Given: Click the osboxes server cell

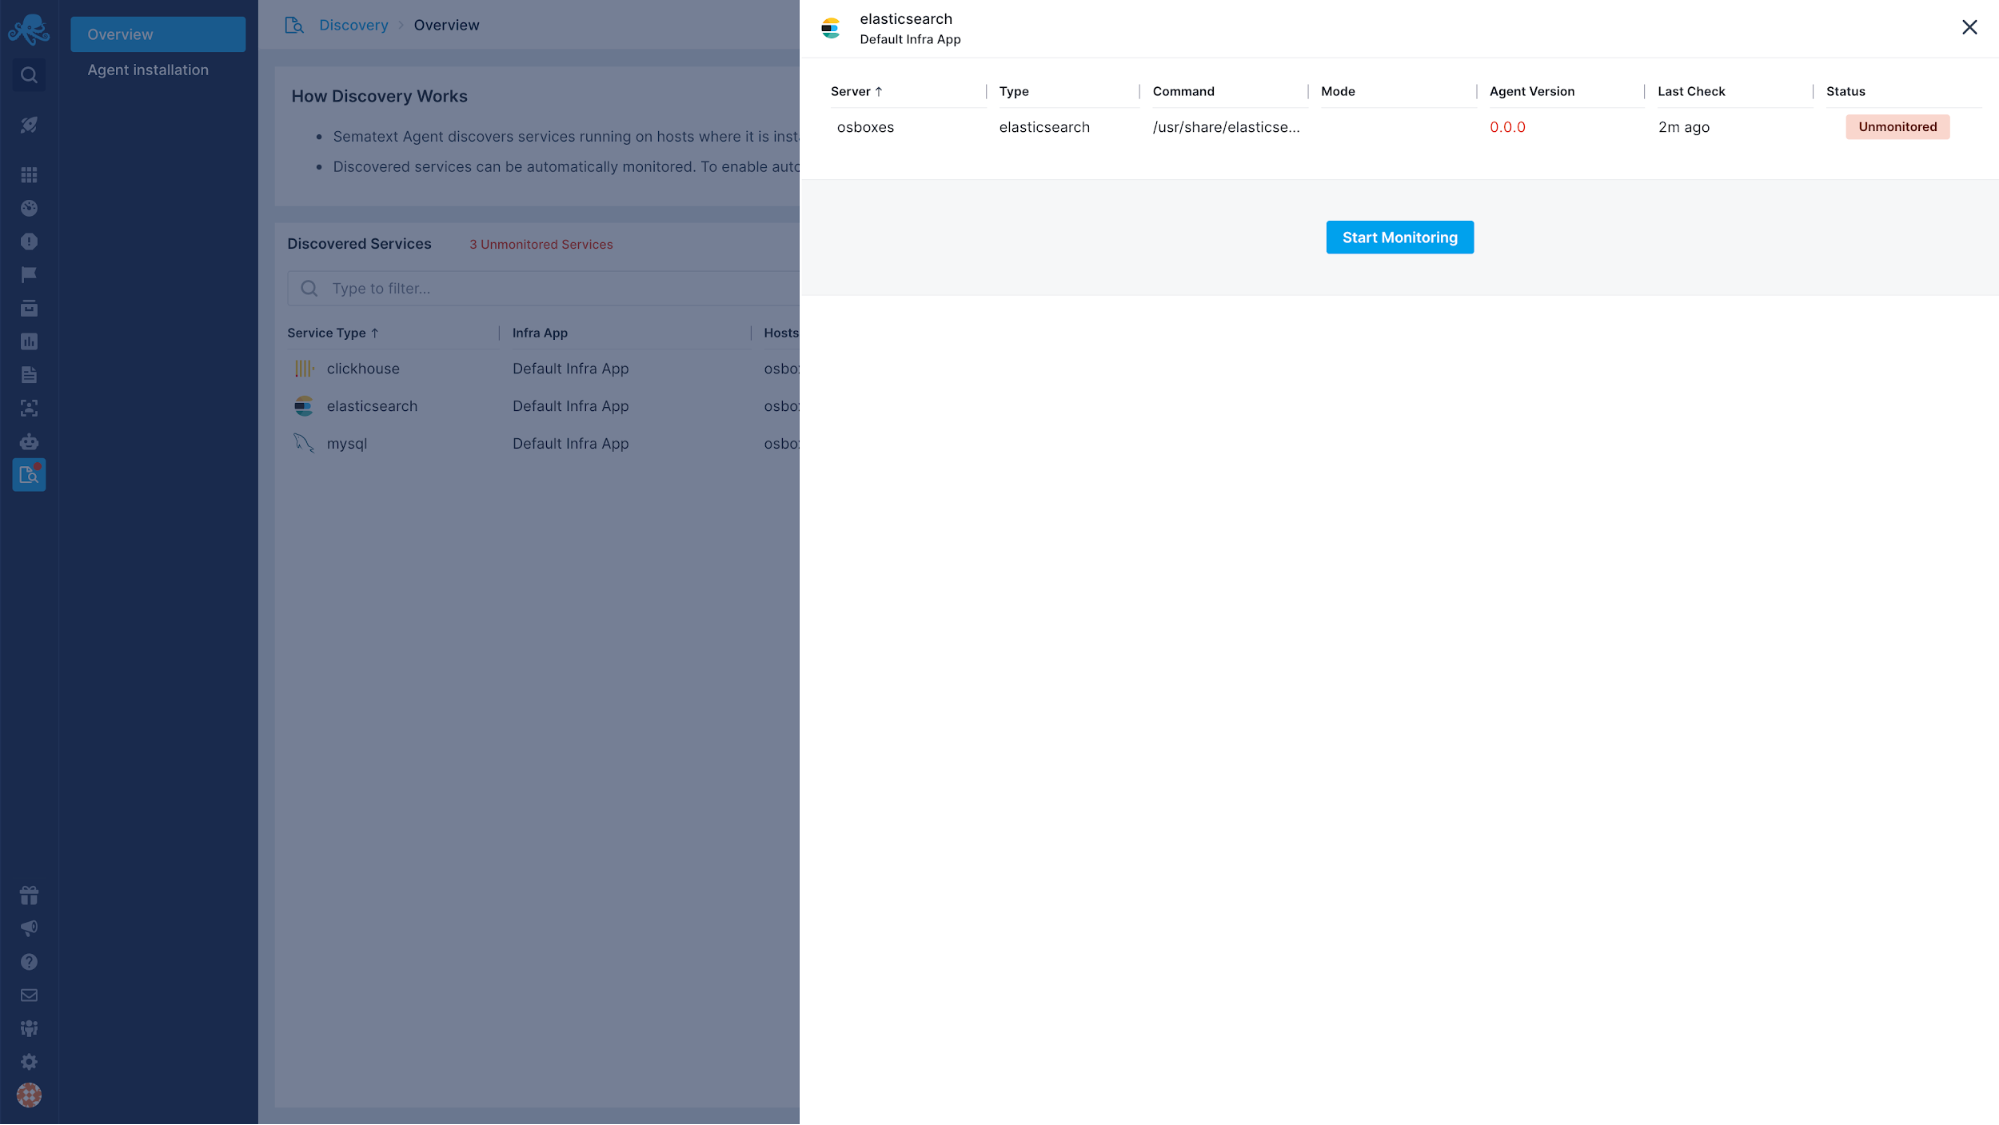Looking at the screenshot, I should tap(865, 127).
